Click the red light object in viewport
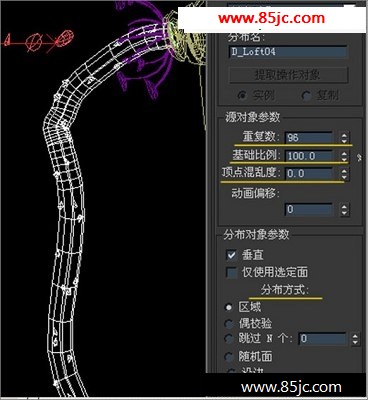 (39, 41)
